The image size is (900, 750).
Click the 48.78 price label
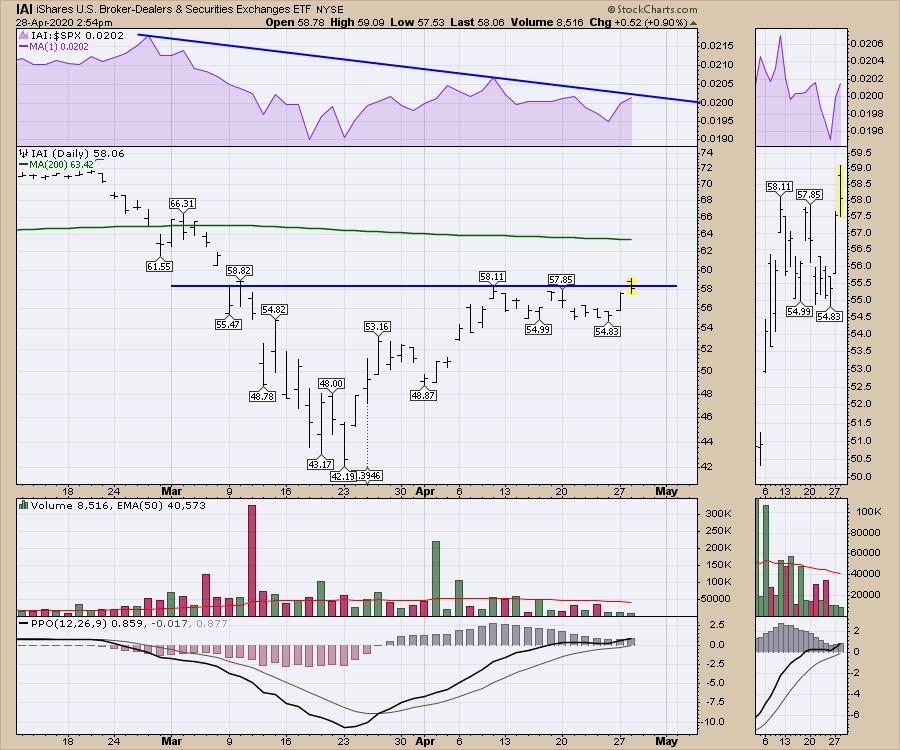(262, 396)
